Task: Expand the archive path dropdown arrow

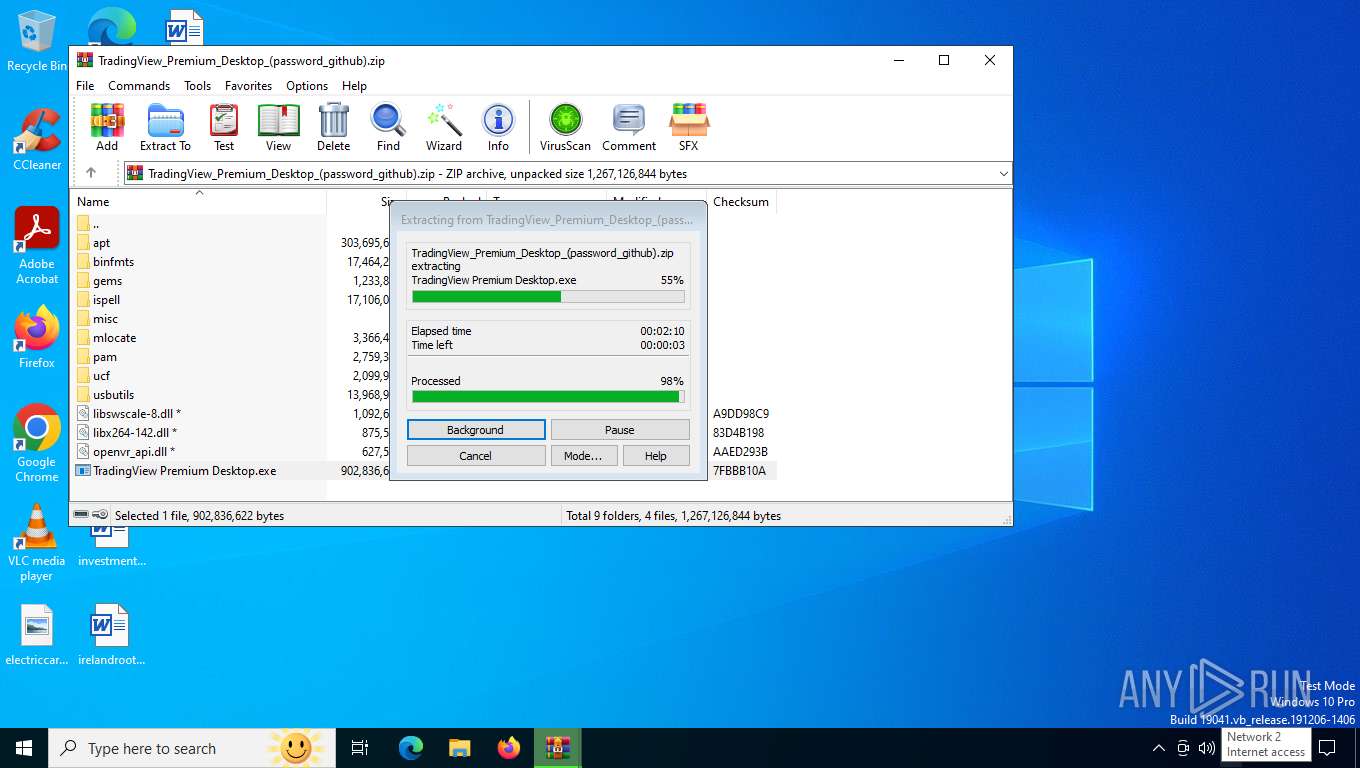Action: (x=1003, y=174)
